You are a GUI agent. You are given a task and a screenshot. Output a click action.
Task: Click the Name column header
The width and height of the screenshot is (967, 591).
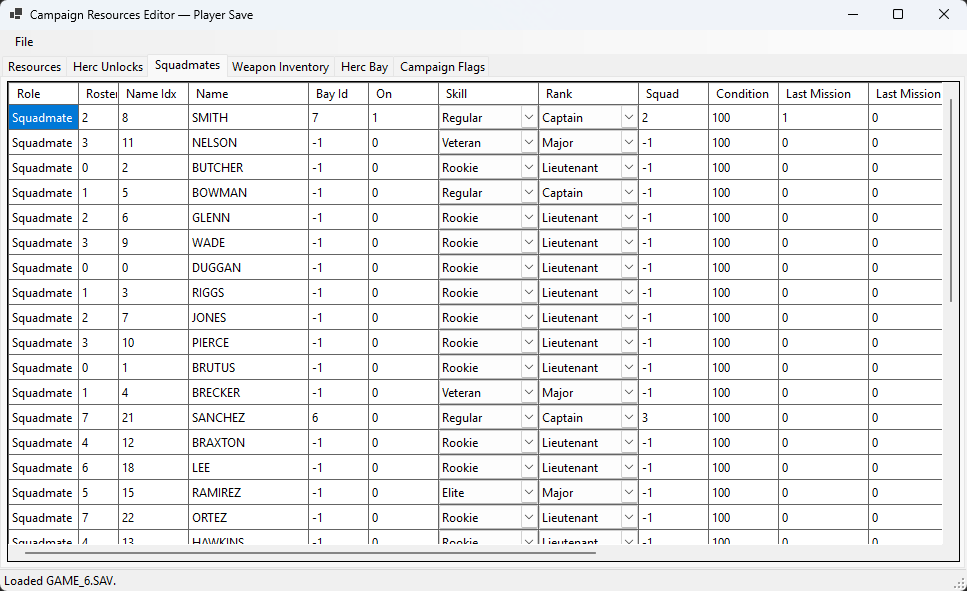pyautogui.click(x=248, y=94)
